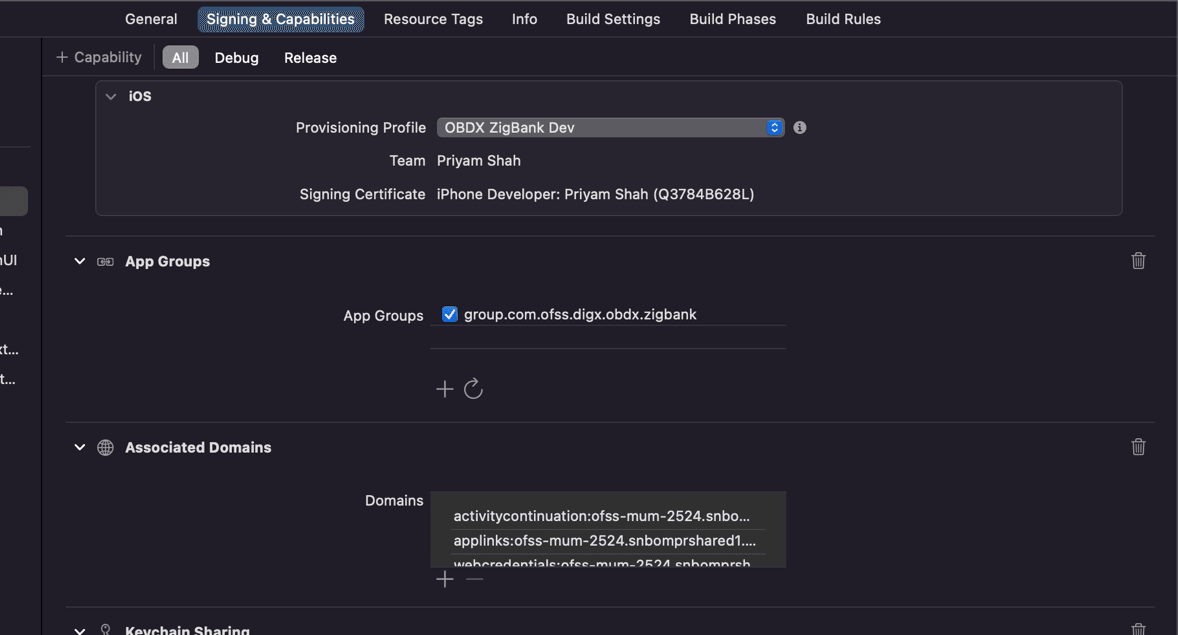Click the Team value Priyam Shah
1178x635 pixels.
coord(479,161)
